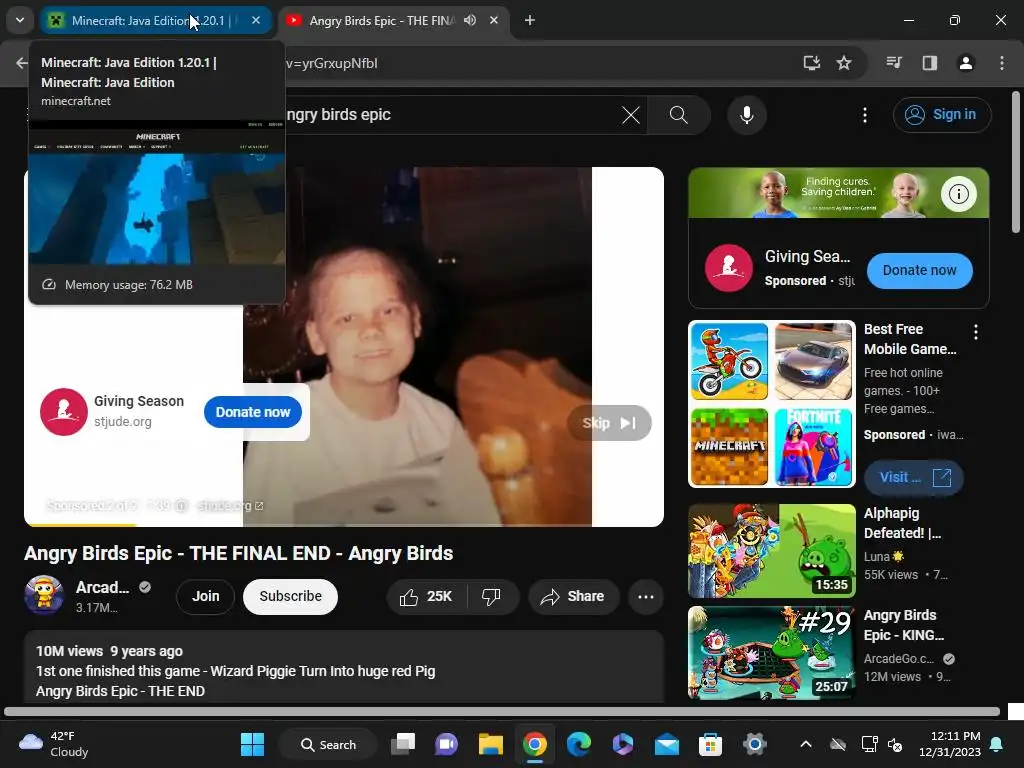Share the video
Screen dimensions: 1024x768
click(573, 596)
